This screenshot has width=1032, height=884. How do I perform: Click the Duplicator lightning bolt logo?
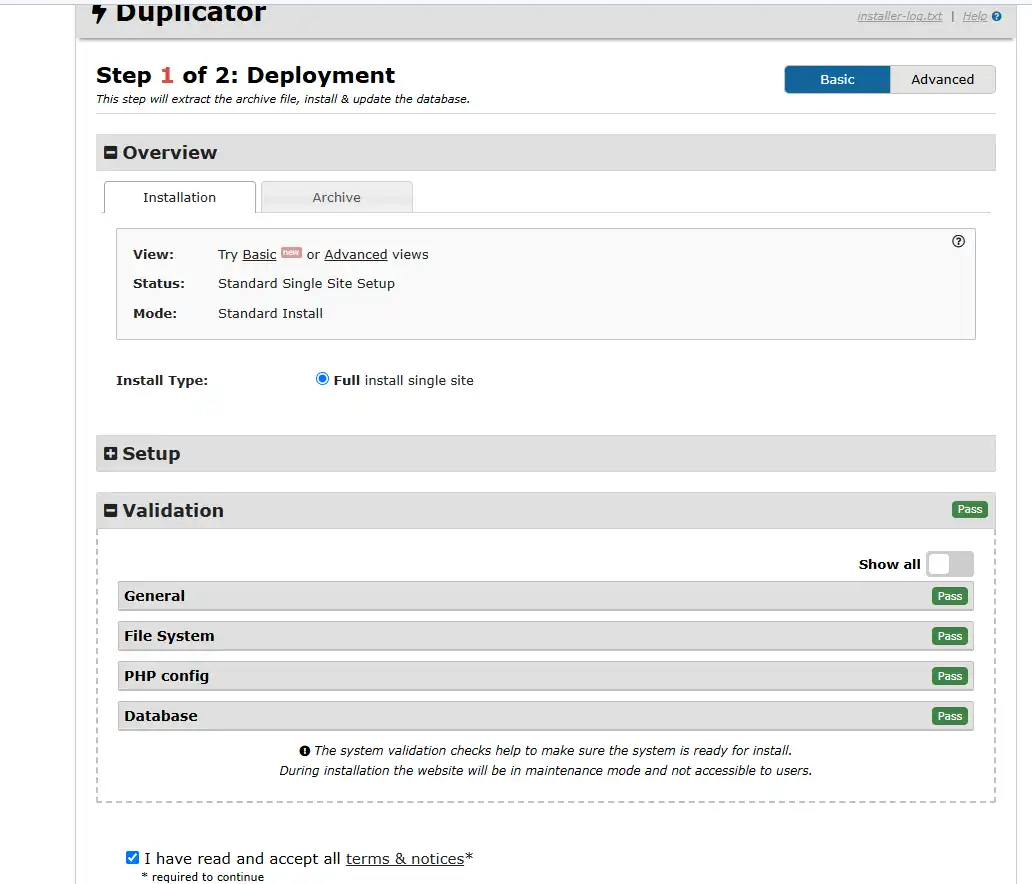pyautogui.click(x=99, y=13)
